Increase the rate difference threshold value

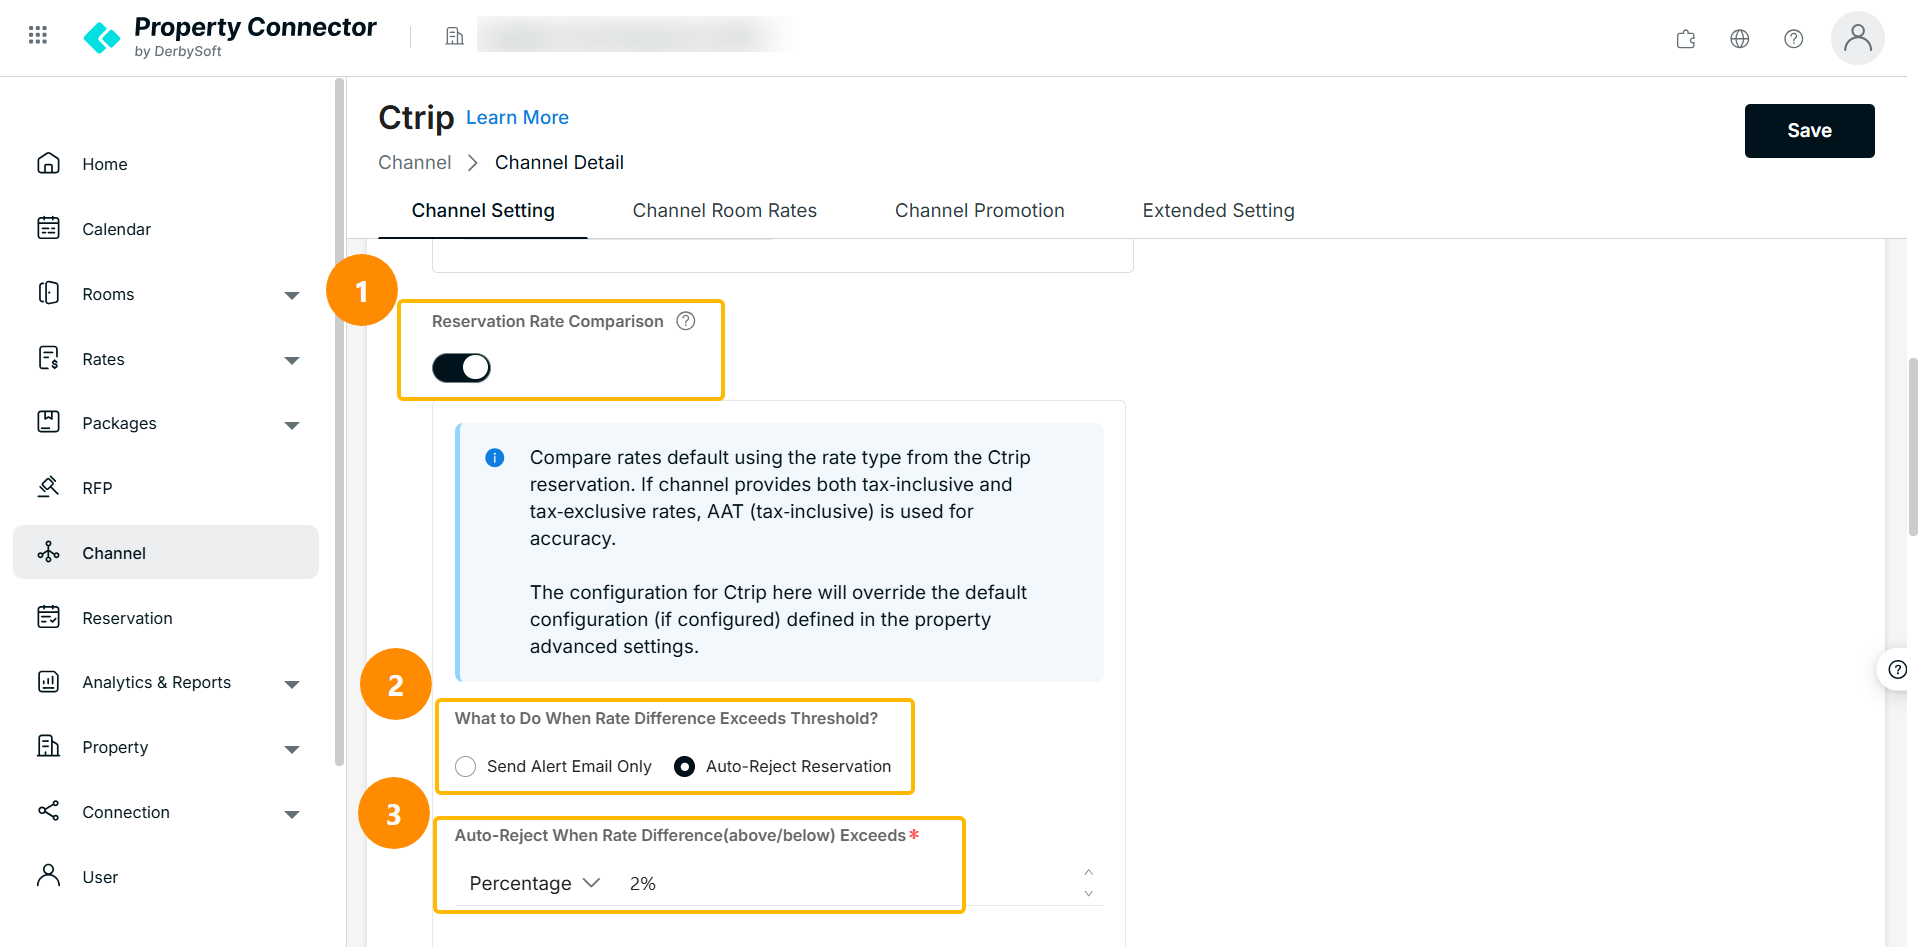pyautogui.click(x=1089, y=873)
